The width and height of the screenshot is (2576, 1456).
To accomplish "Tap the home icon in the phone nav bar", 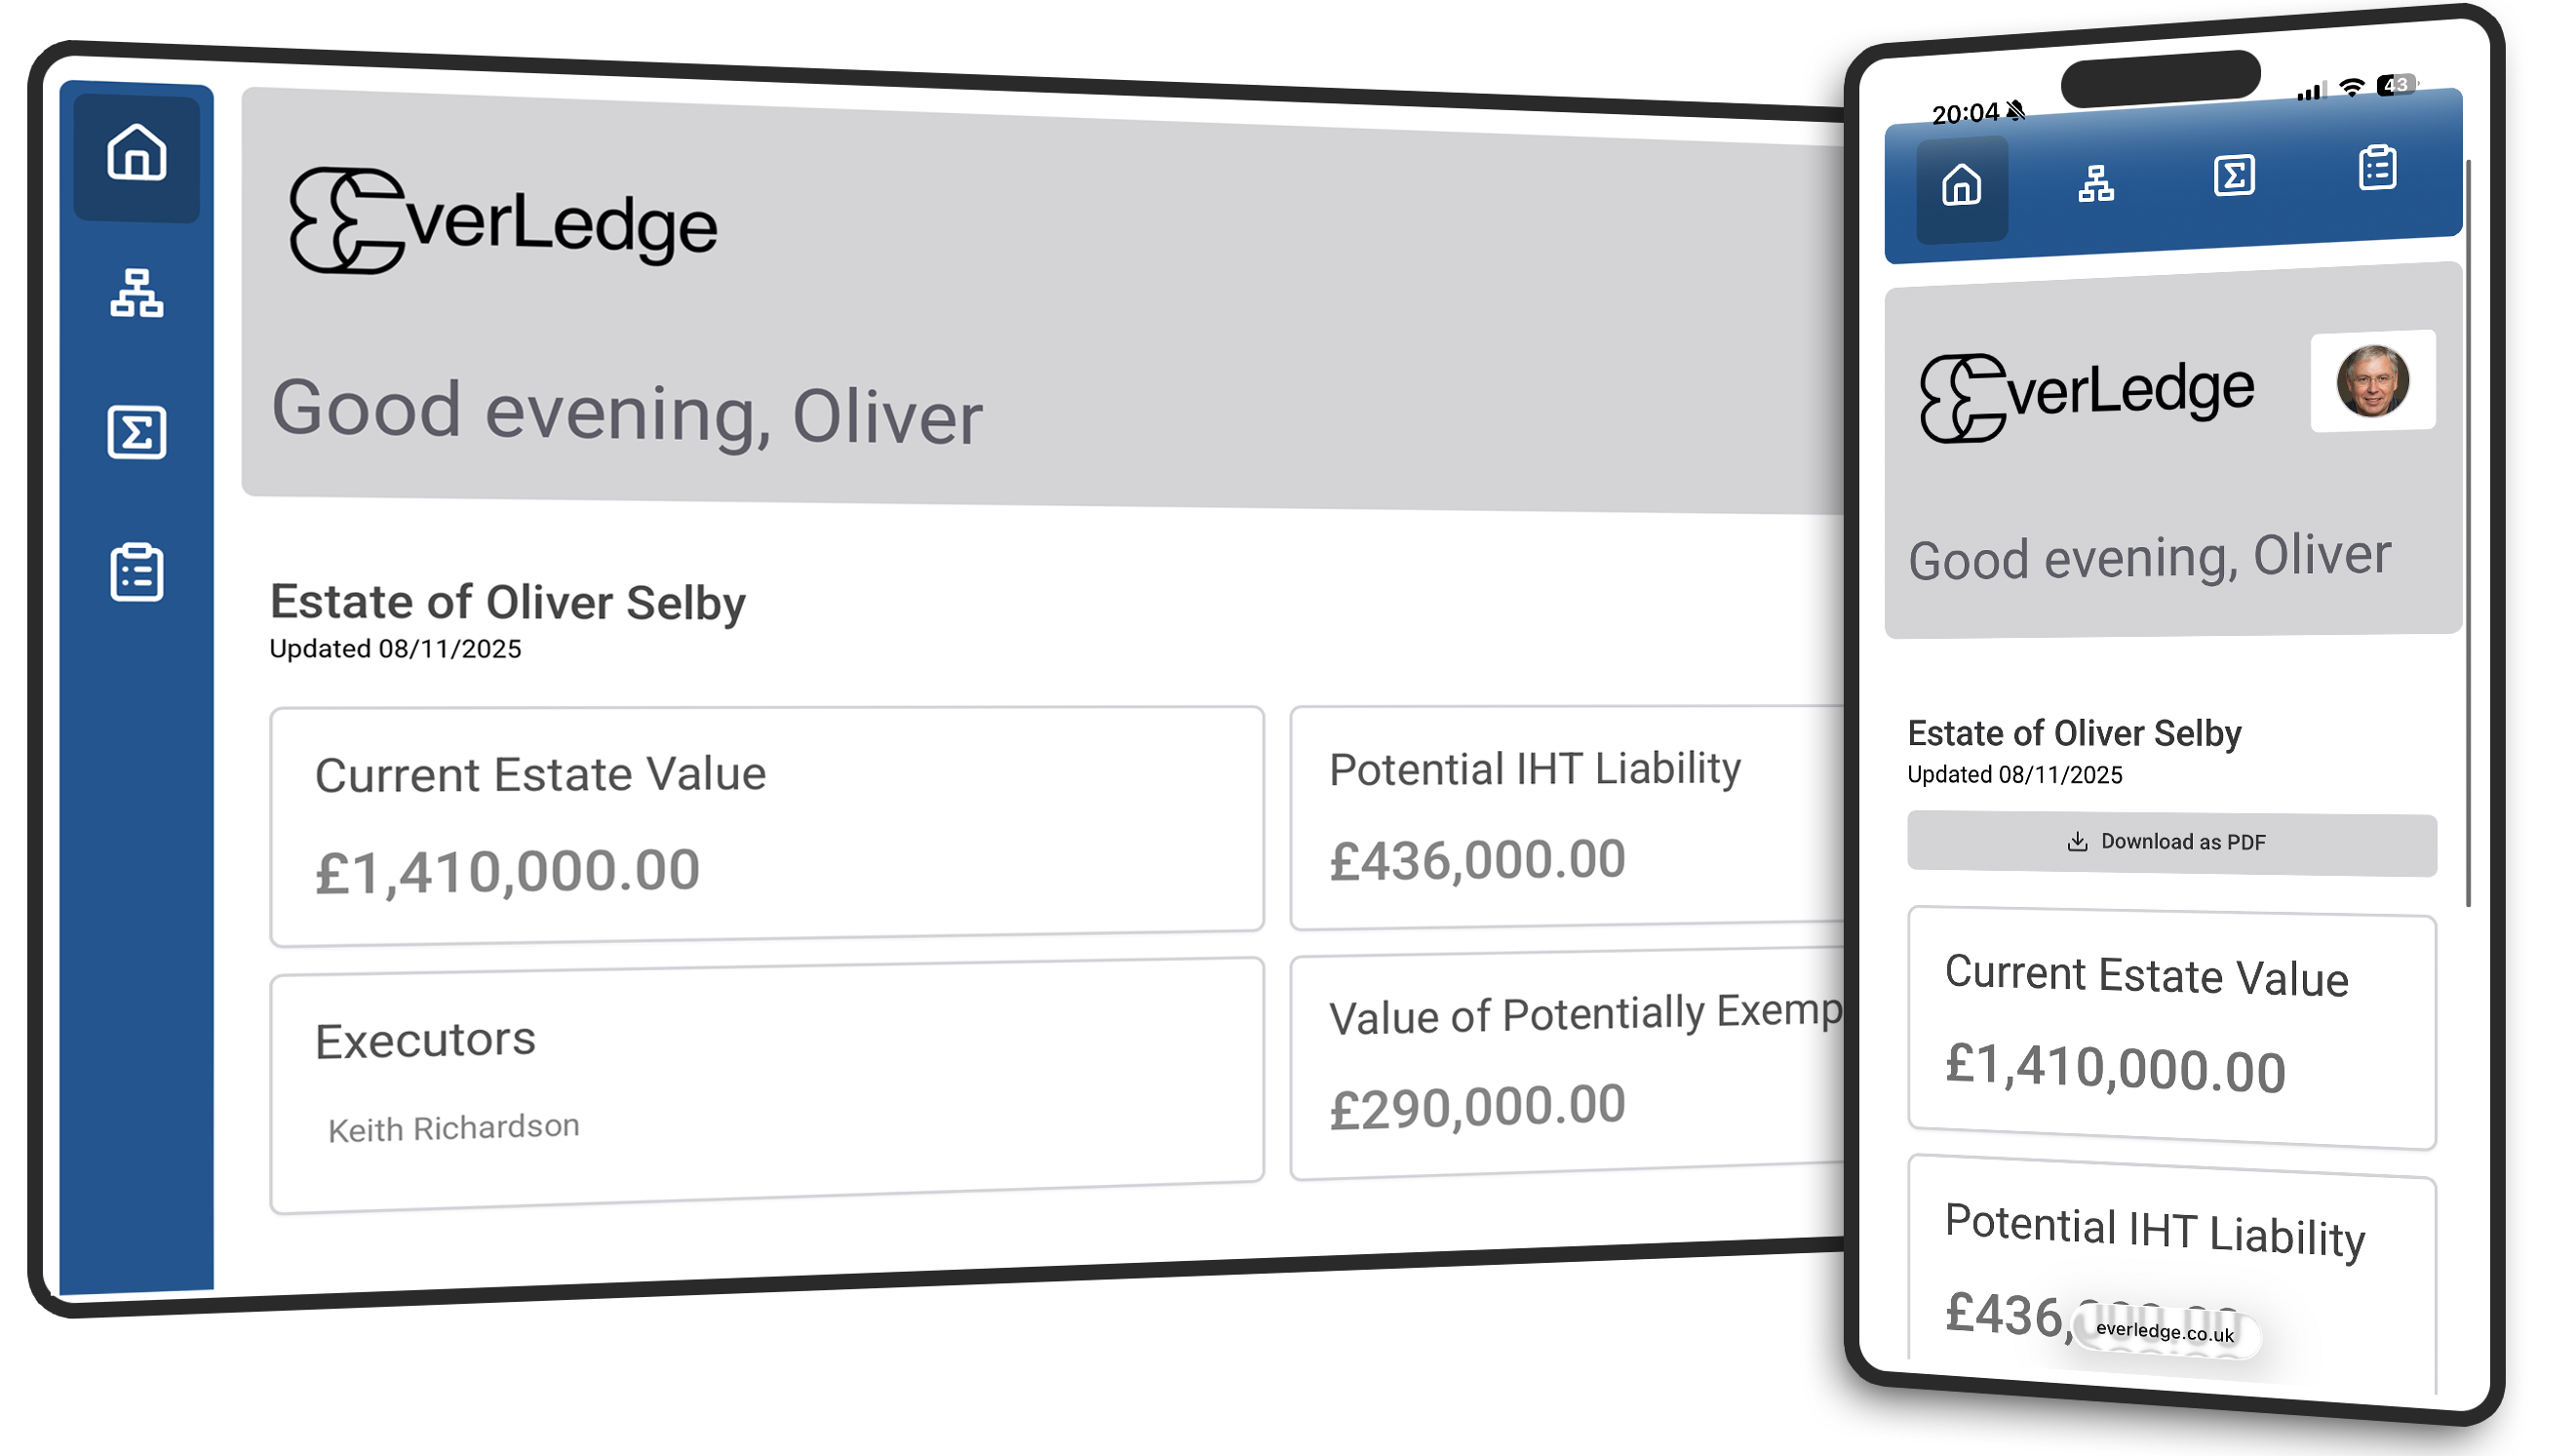I will pyautogui.click(x=1961, y=186).
